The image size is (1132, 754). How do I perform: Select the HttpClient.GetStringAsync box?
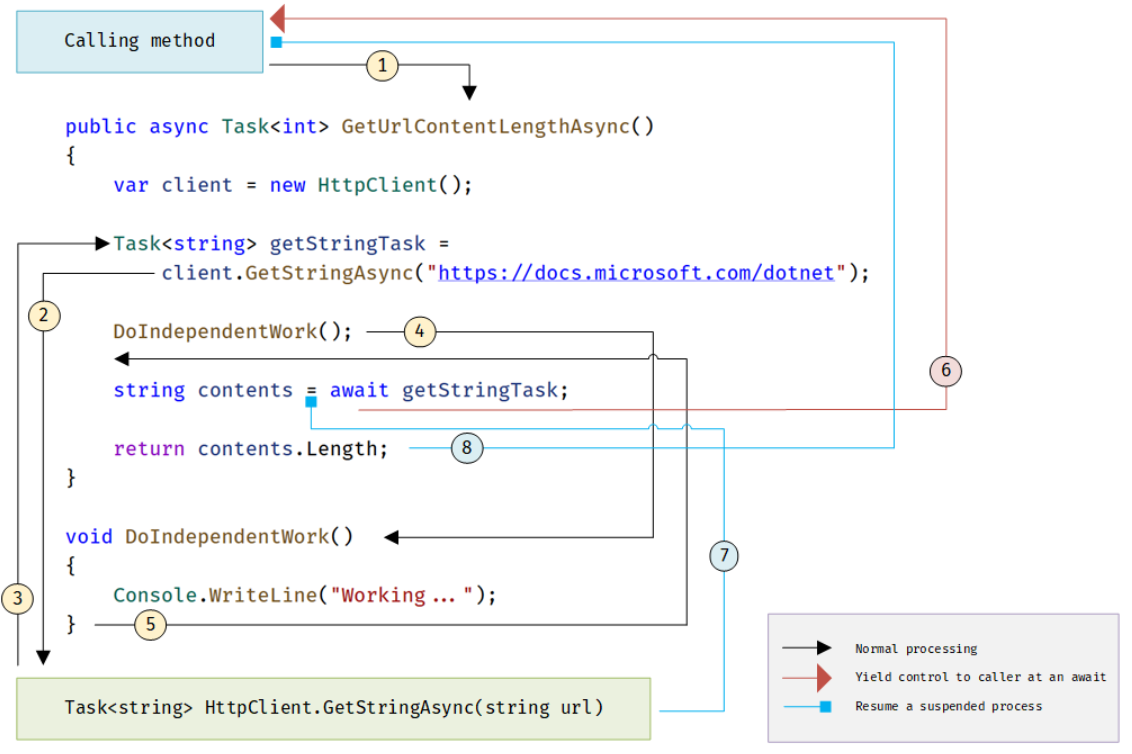(333, 707)
